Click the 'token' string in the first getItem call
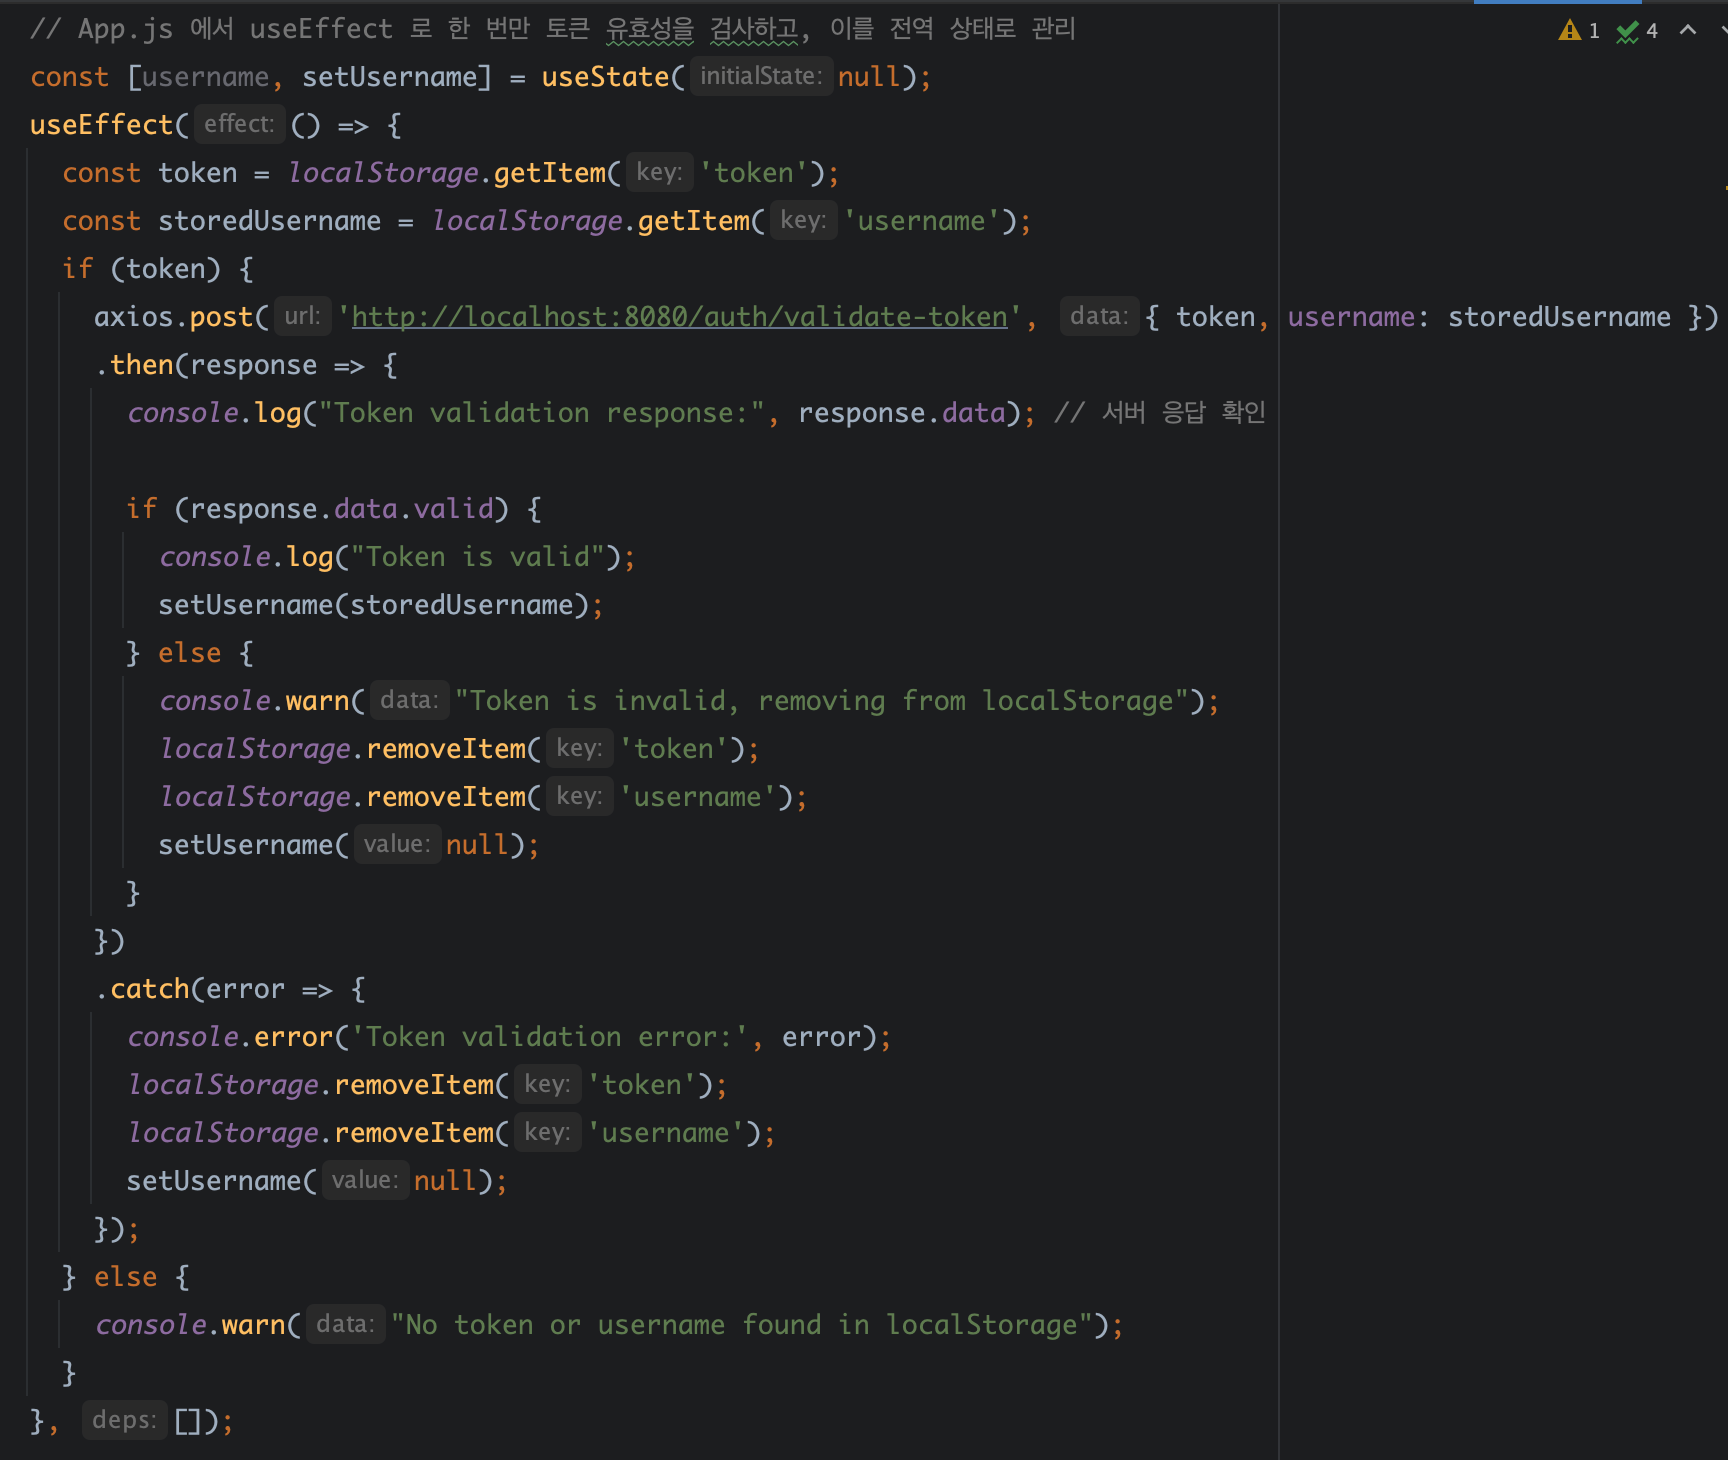Viewport: 1728px width, 1460px height. pos(753,173)
